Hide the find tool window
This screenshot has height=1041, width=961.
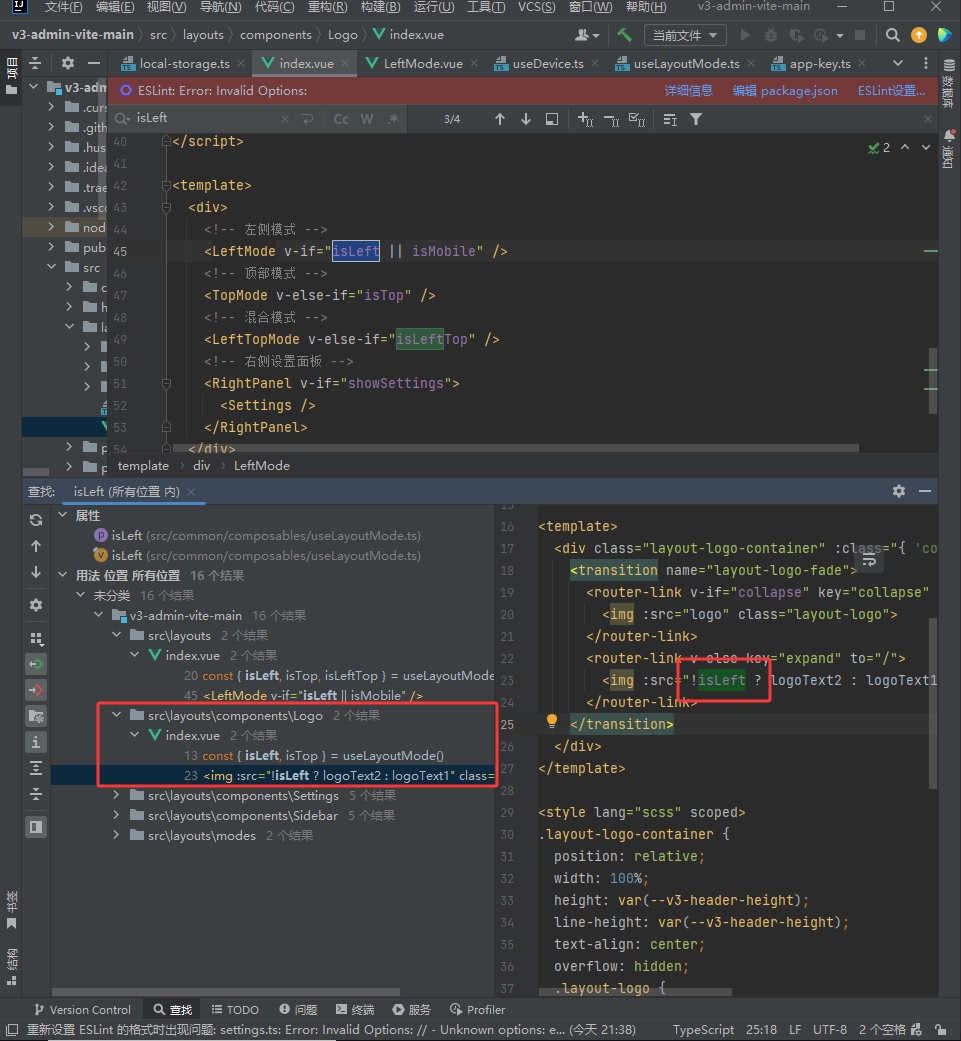point(924,491)
